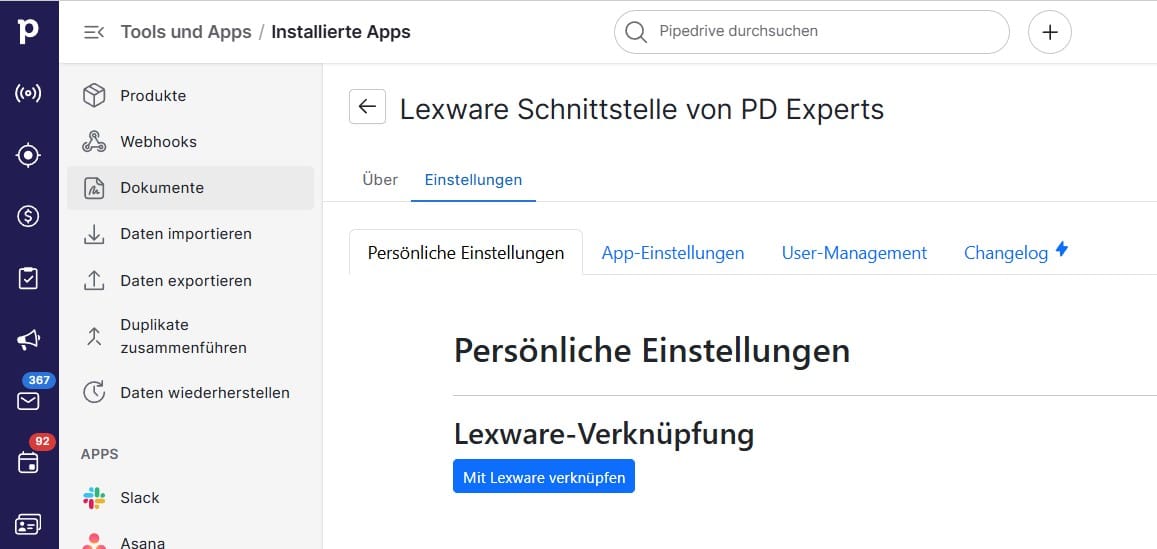Viewport: 1157px width, 549px height.
Task: Go back using the arrow button
Action: coord(367,106)
